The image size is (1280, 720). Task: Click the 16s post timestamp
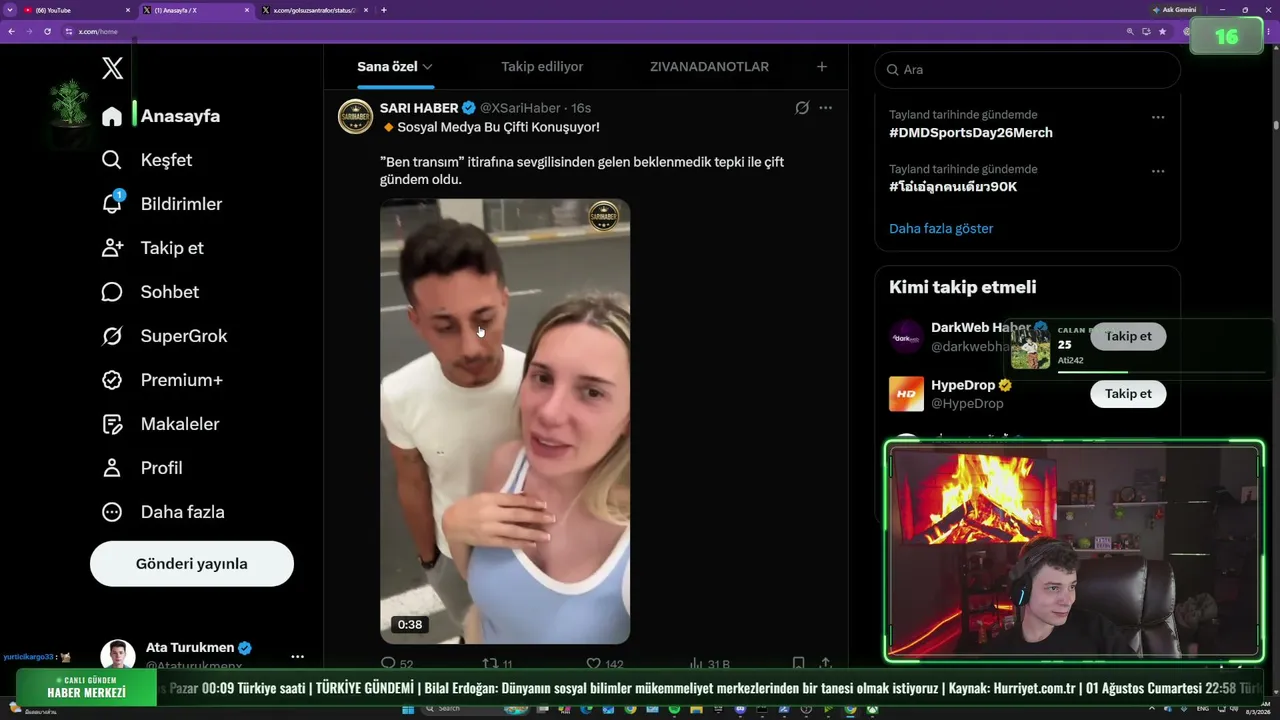coord(581,108)
